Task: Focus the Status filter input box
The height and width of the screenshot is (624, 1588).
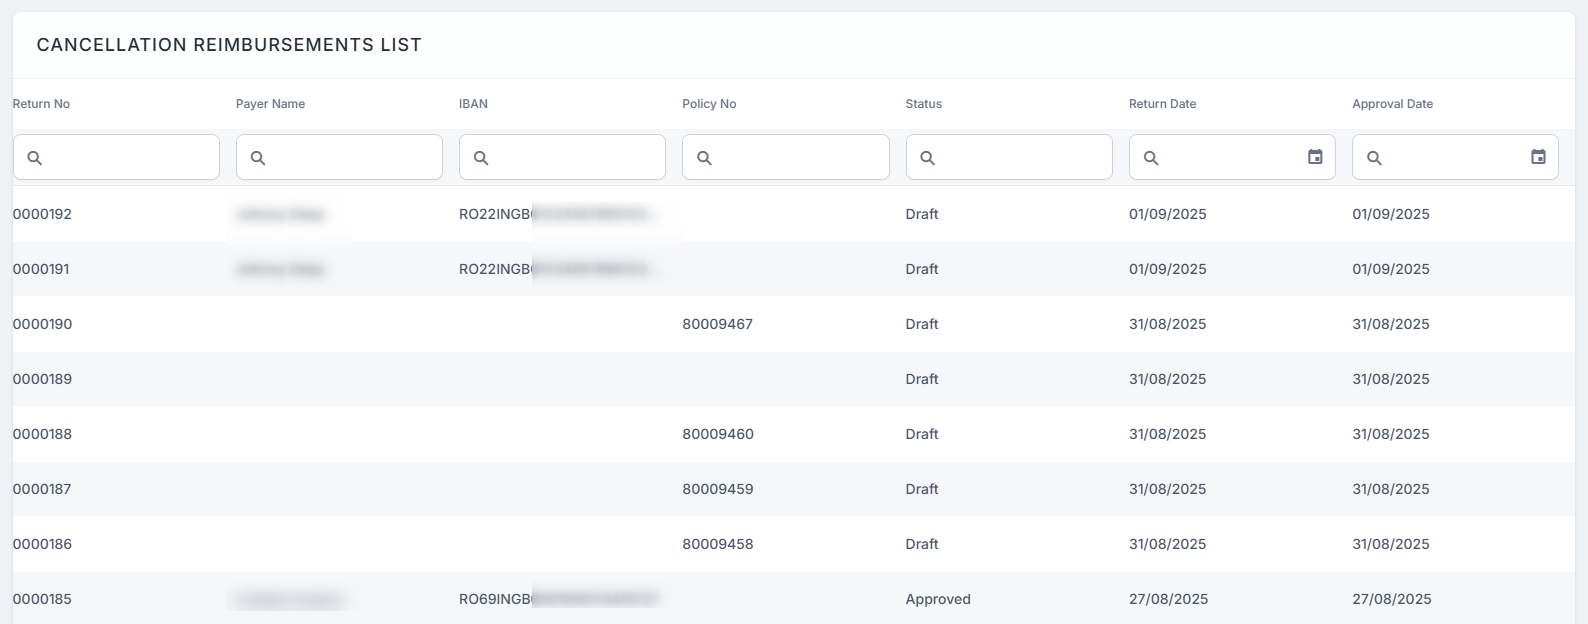Action: click(x=1020, y=158)
